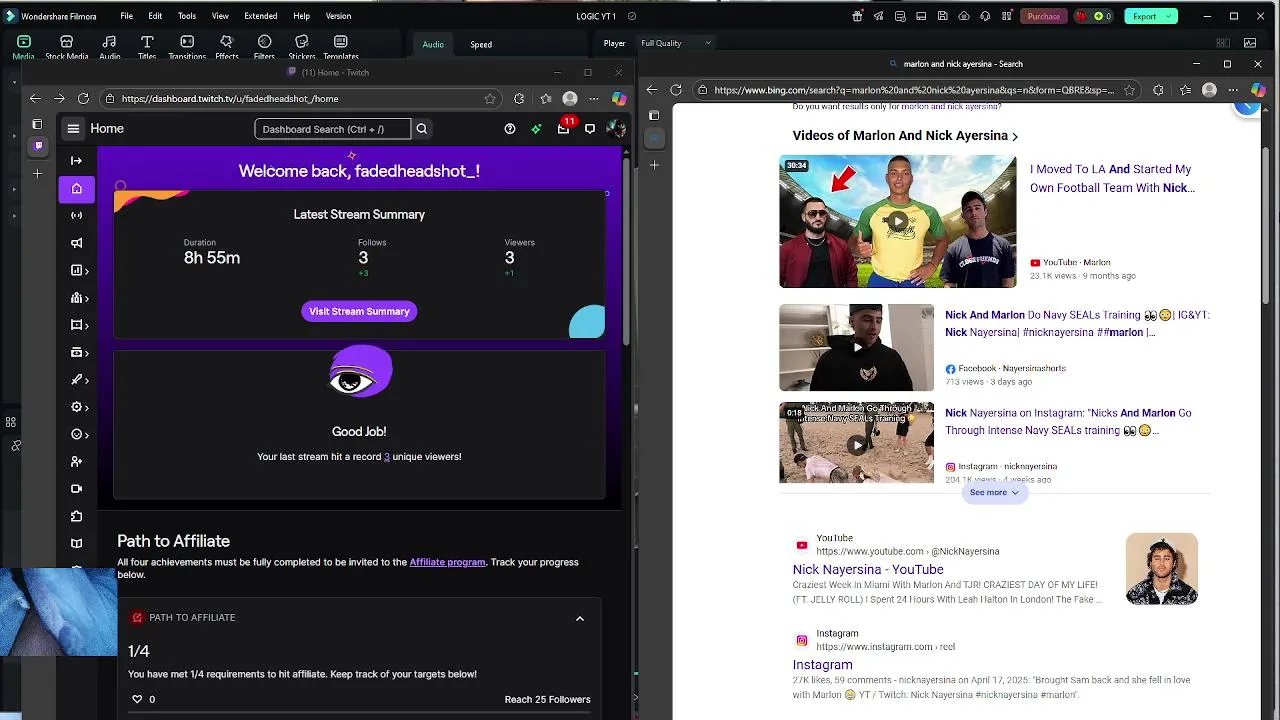Image resolution: width=1280 pixels, height=720 pixels.
Task: Play the 30:34 football team video thumbnail
Action: 897,221
